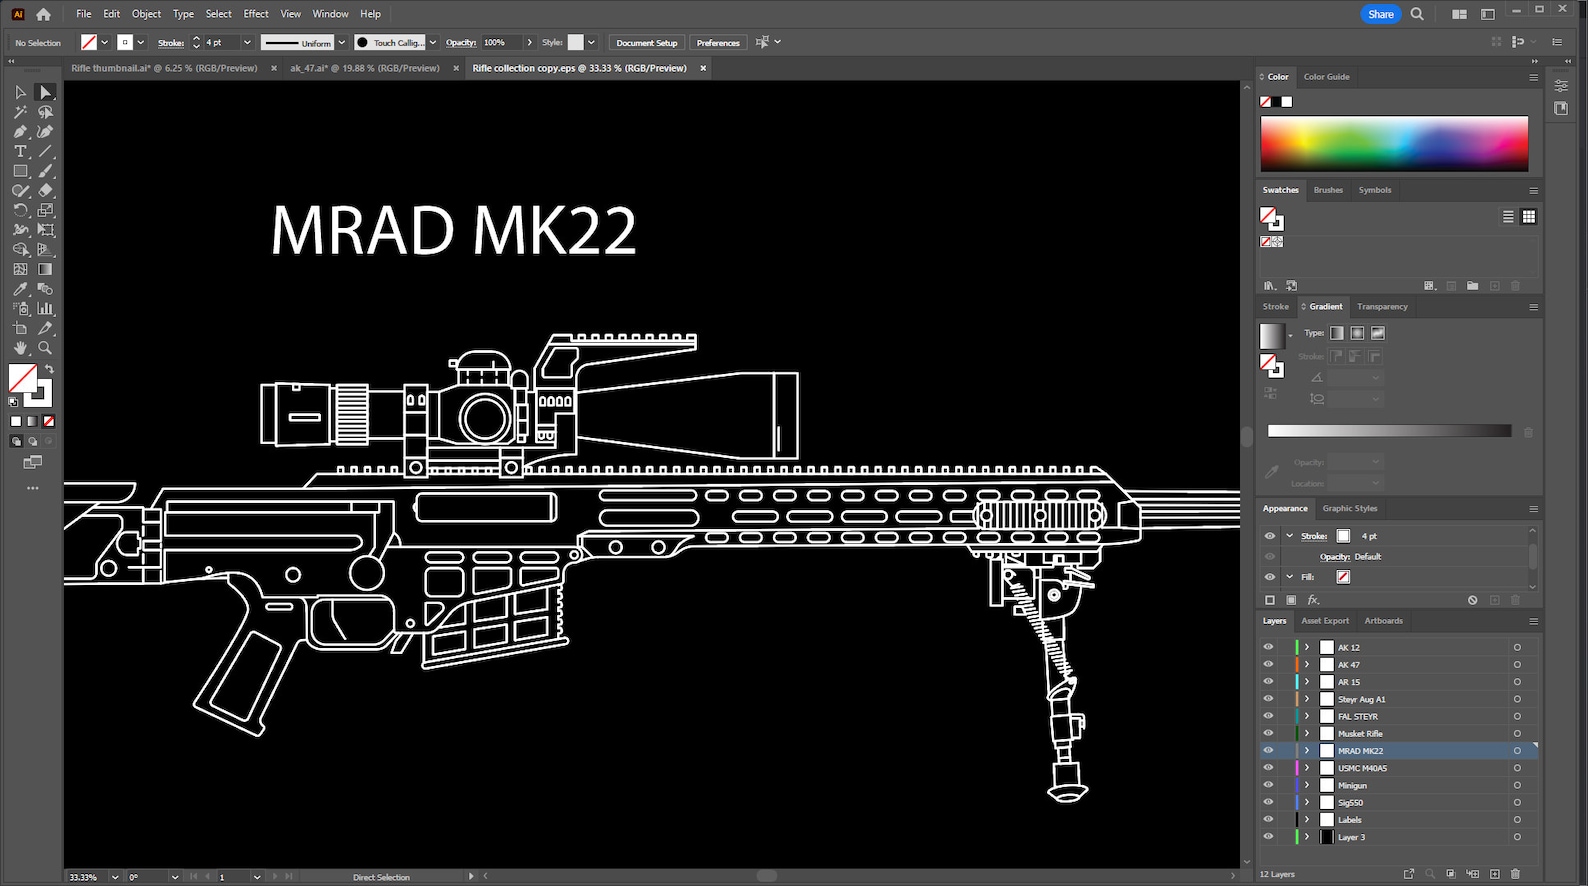Expand the Sig550 layer
Screen dimensions: 1588x886
point(1307,802)
